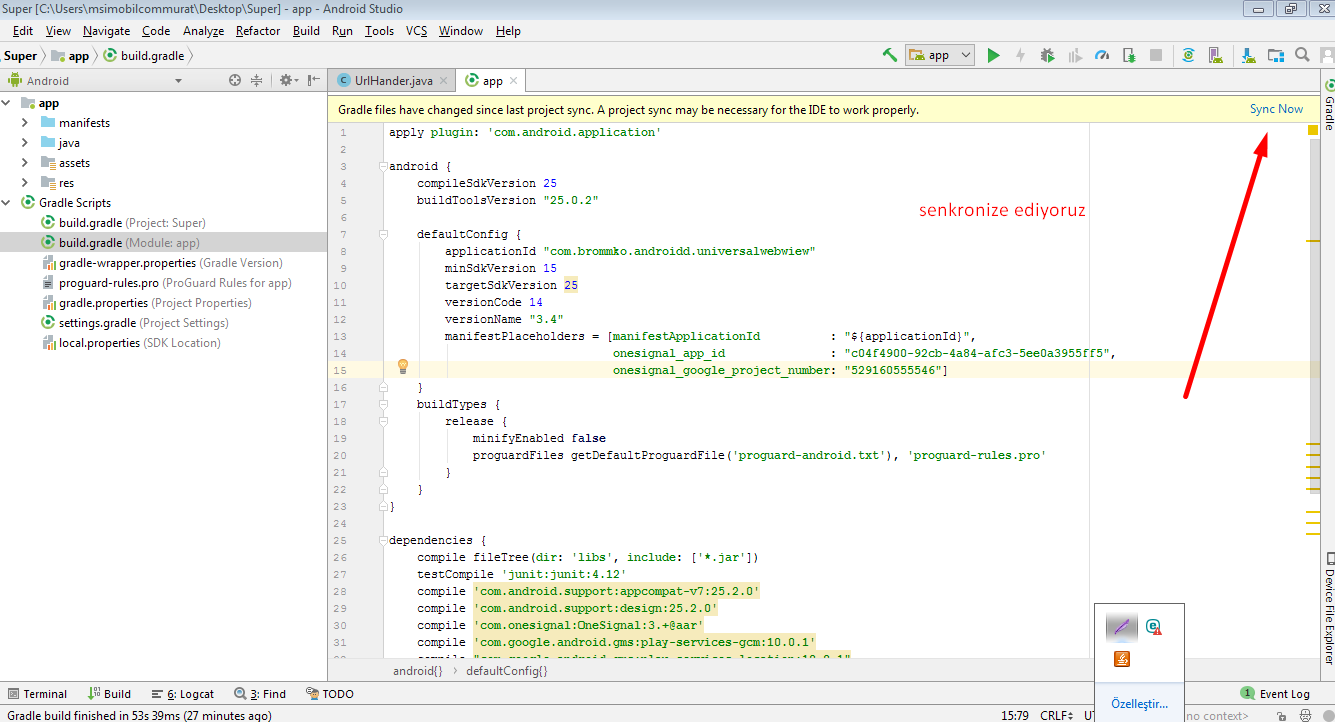The height and width of the screenshot is (722, 1335).
Task: Open the Find tool window
Action: tap(260, 693)
